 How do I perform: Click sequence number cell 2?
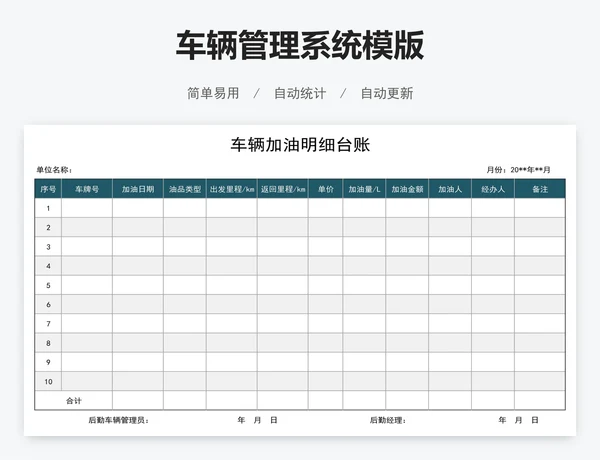(48, 227)
